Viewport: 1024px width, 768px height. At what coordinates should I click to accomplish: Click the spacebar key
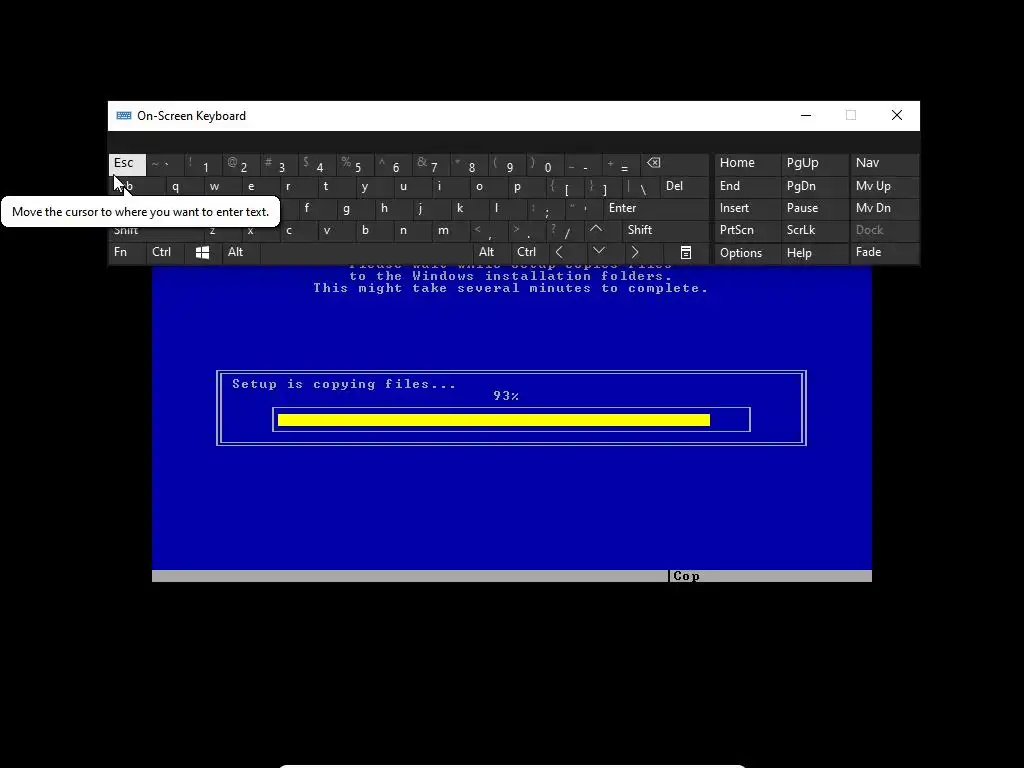(366, 253)
